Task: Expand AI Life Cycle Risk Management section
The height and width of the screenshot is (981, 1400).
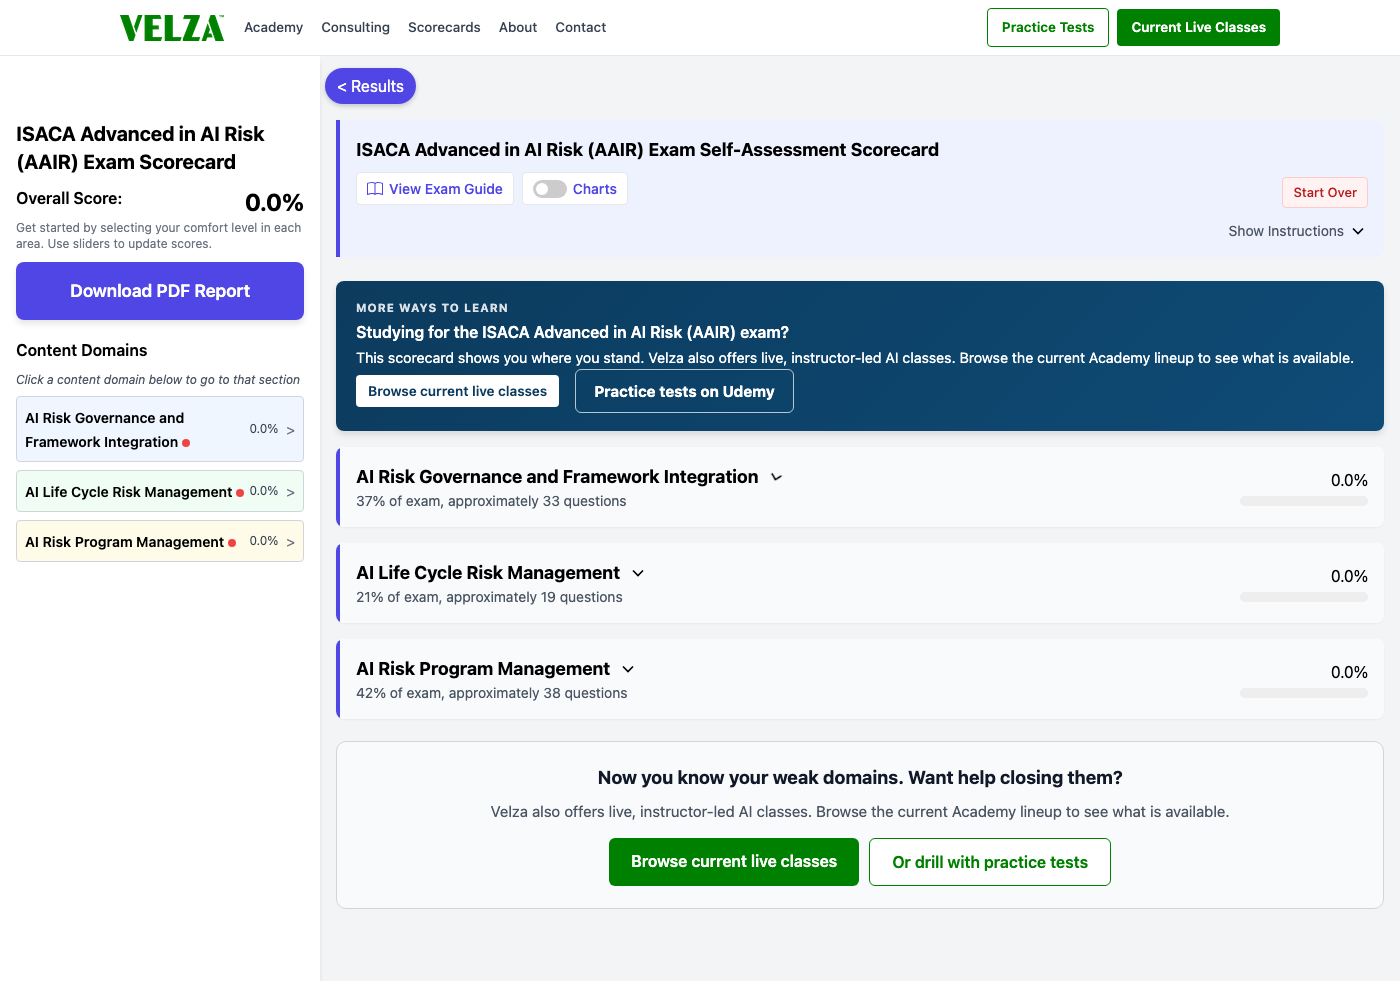Action: [638, 574]
